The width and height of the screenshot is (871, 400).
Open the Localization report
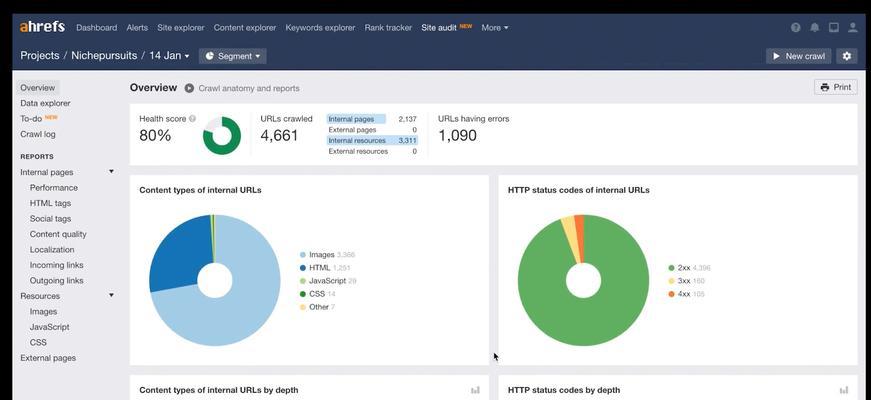pos(52,250)
